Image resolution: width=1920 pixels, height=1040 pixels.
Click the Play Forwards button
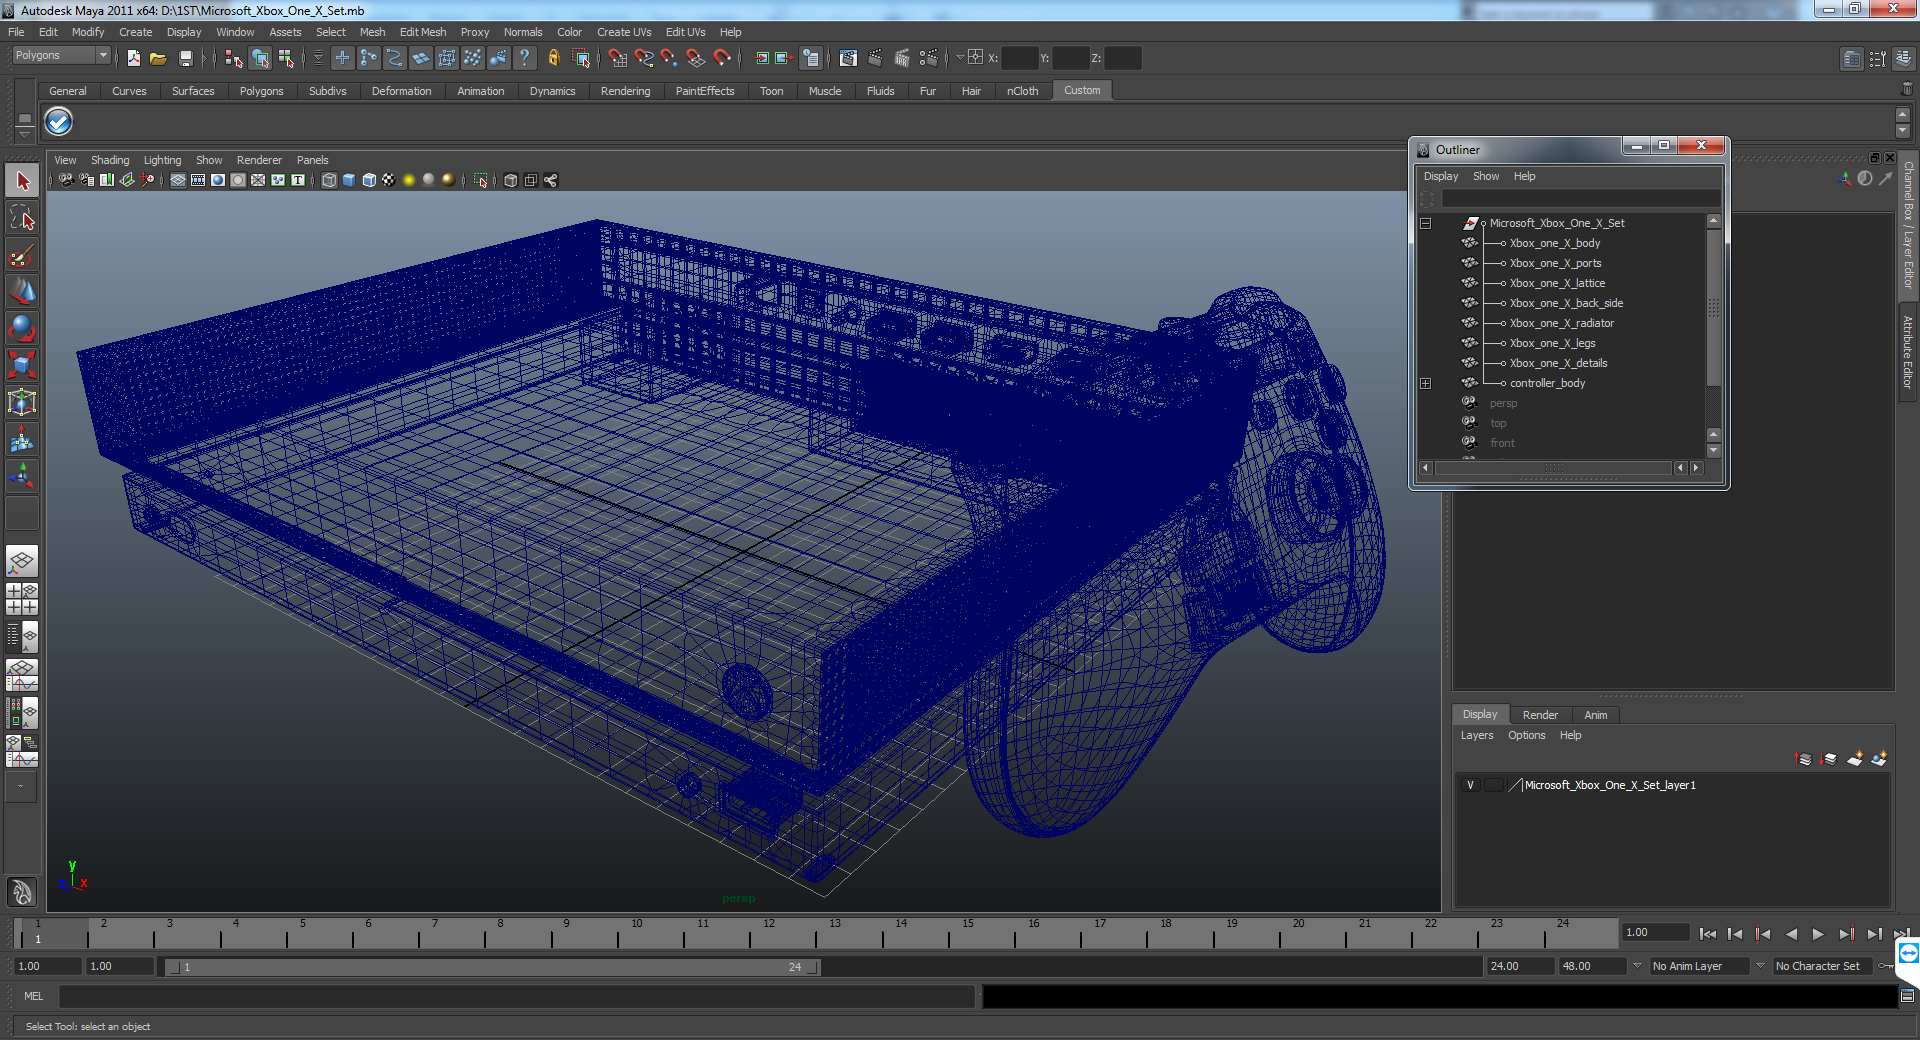1818,934
